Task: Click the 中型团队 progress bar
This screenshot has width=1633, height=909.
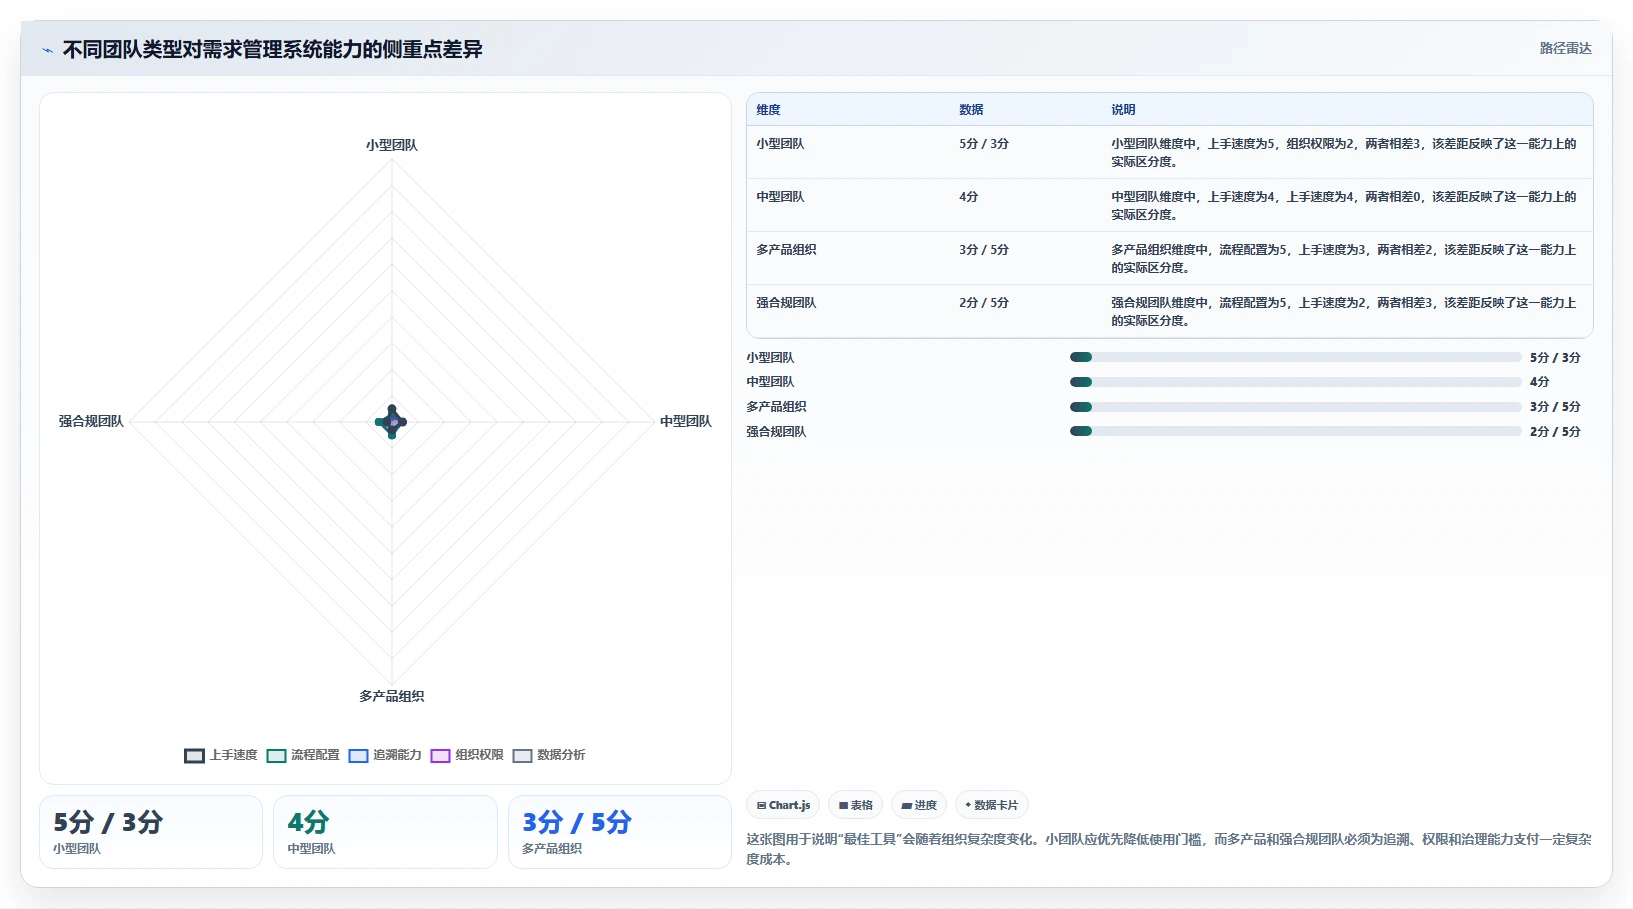Action: click(x=1295, y=382)
